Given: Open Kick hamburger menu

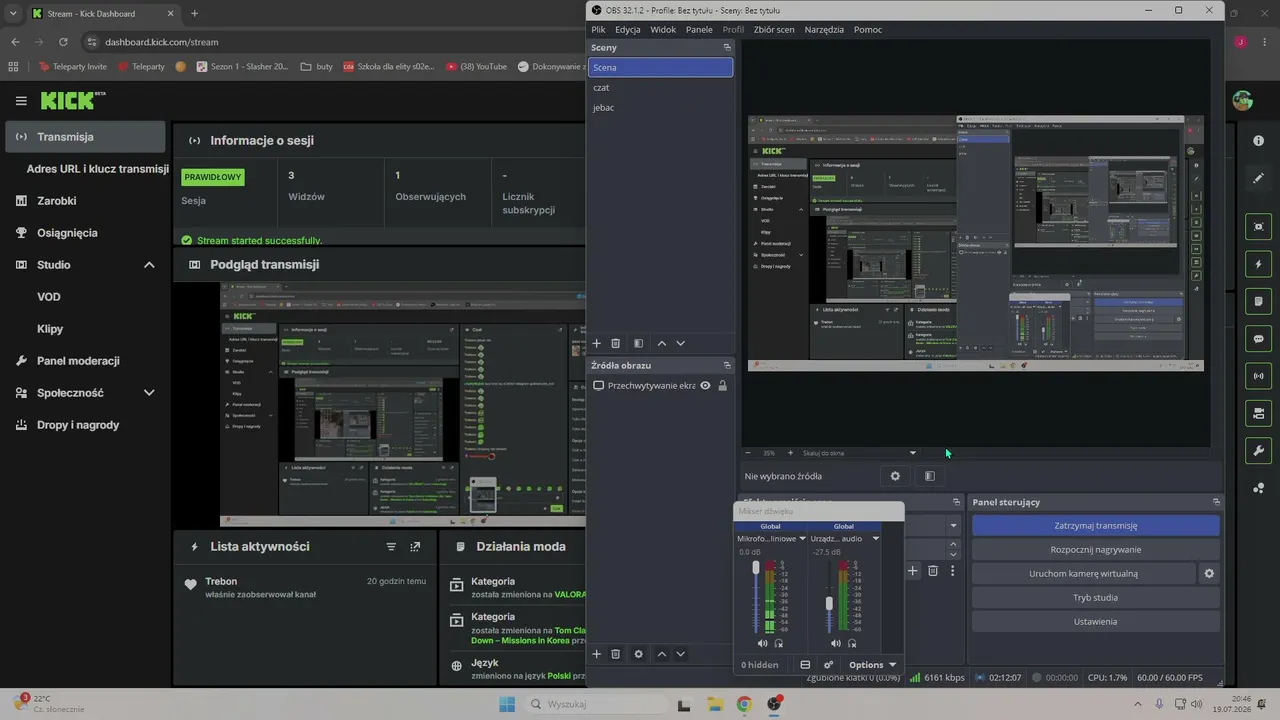Looking at the screenshot, I should pyautogui.click(x=21, y=101).
